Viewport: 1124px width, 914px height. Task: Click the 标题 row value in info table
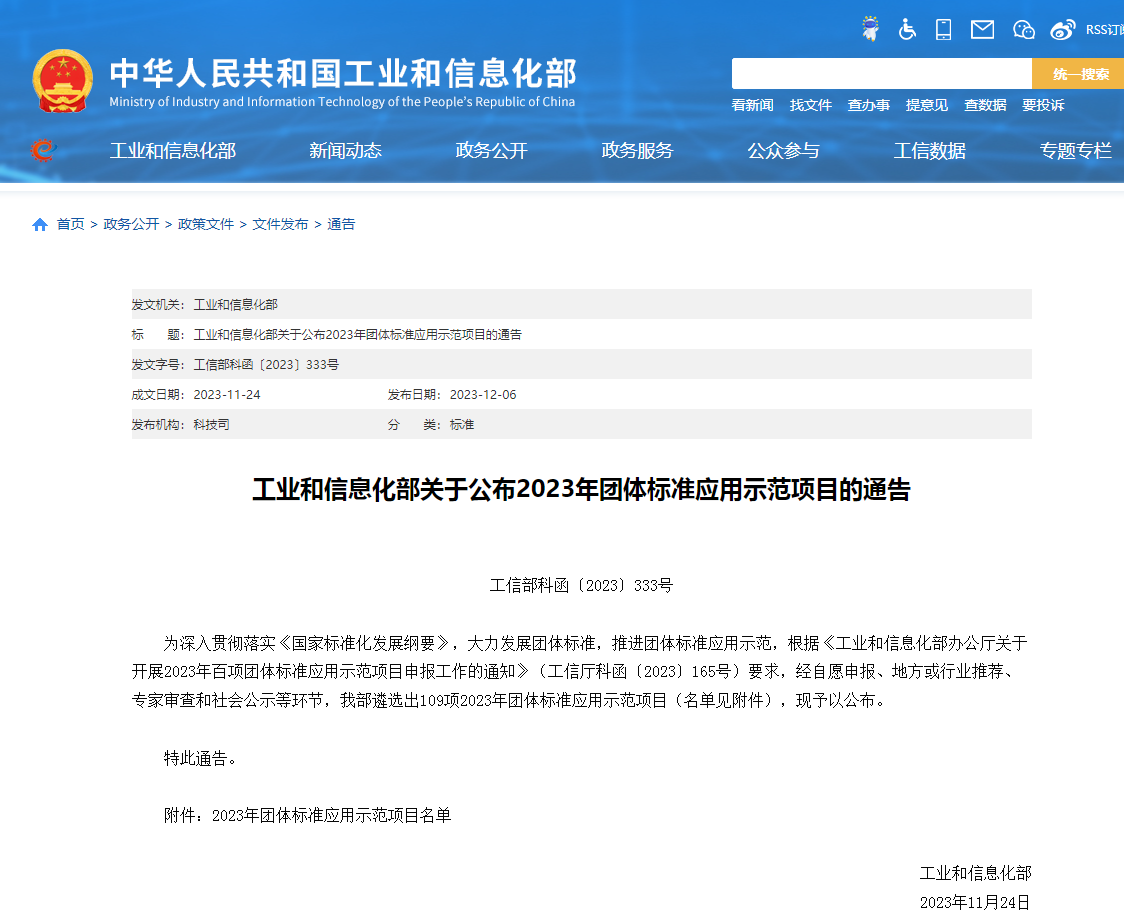coord(358,335)
